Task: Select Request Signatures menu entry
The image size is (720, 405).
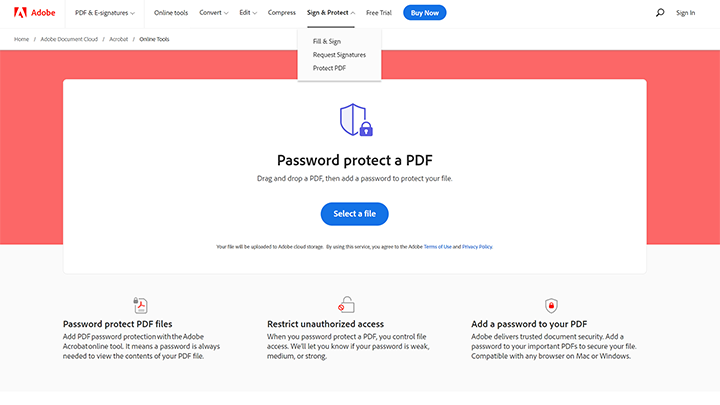Action: [339, 55]
